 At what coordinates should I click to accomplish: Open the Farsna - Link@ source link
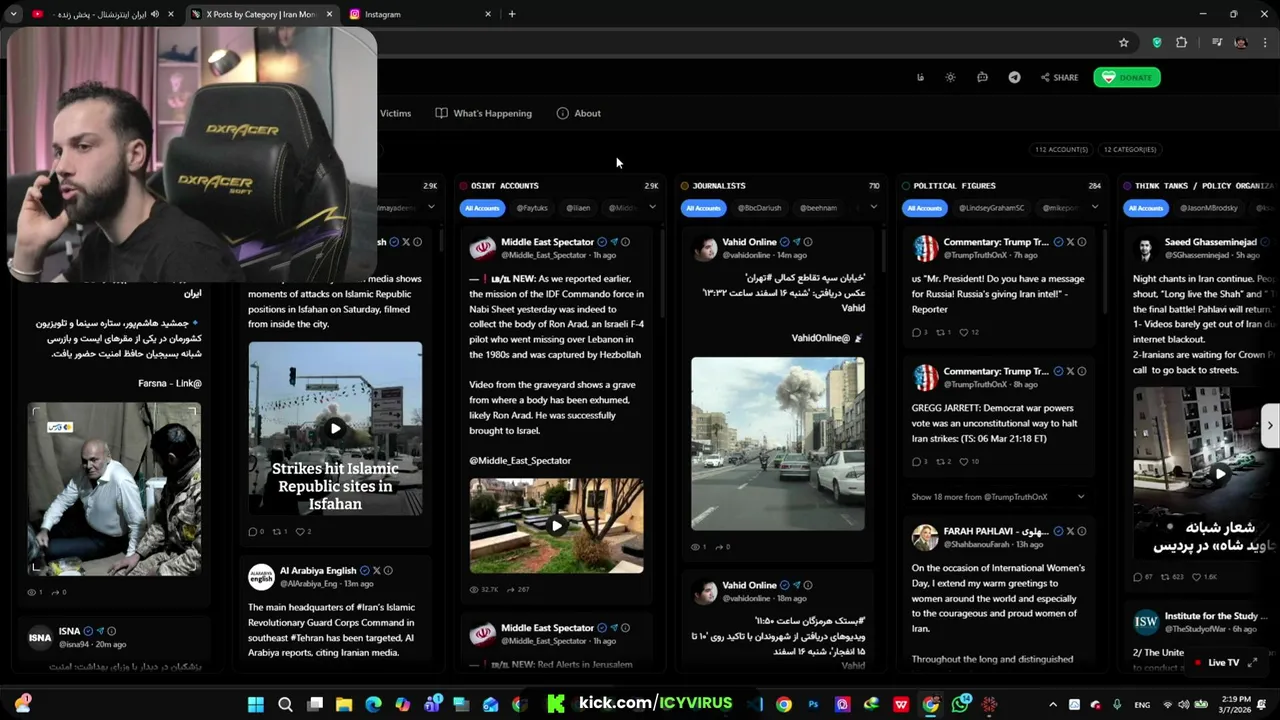click(x=170, y=383)
